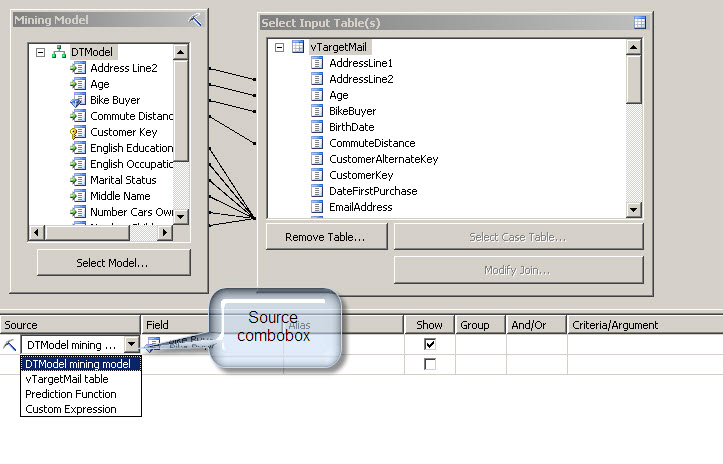Click the English Education column icon
723x464 pixels.
pos(78,148)
